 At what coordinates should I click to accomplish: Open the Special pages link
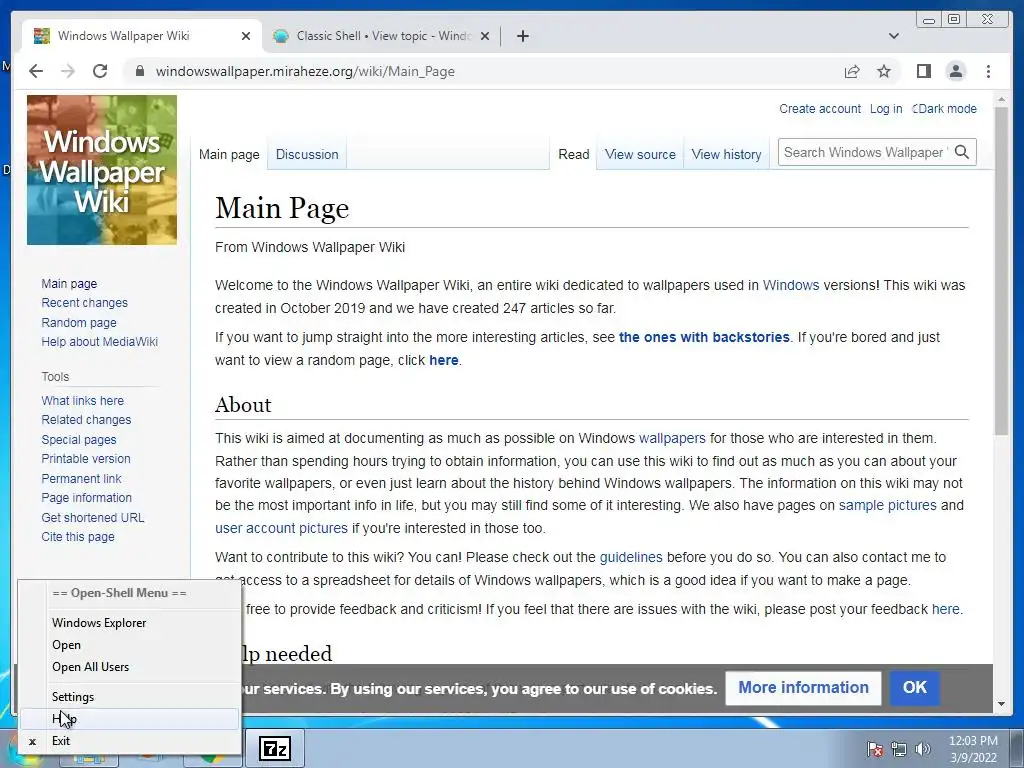[79, 440]
